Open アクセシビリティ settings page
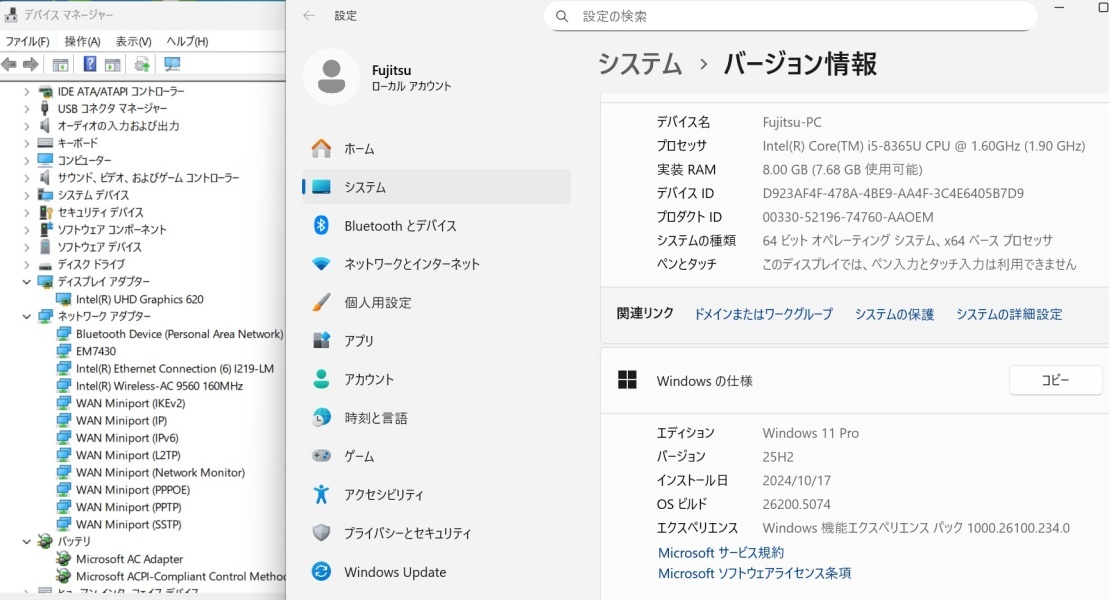The width and height of the screenshot is (1109, 600). coord(384,495)
